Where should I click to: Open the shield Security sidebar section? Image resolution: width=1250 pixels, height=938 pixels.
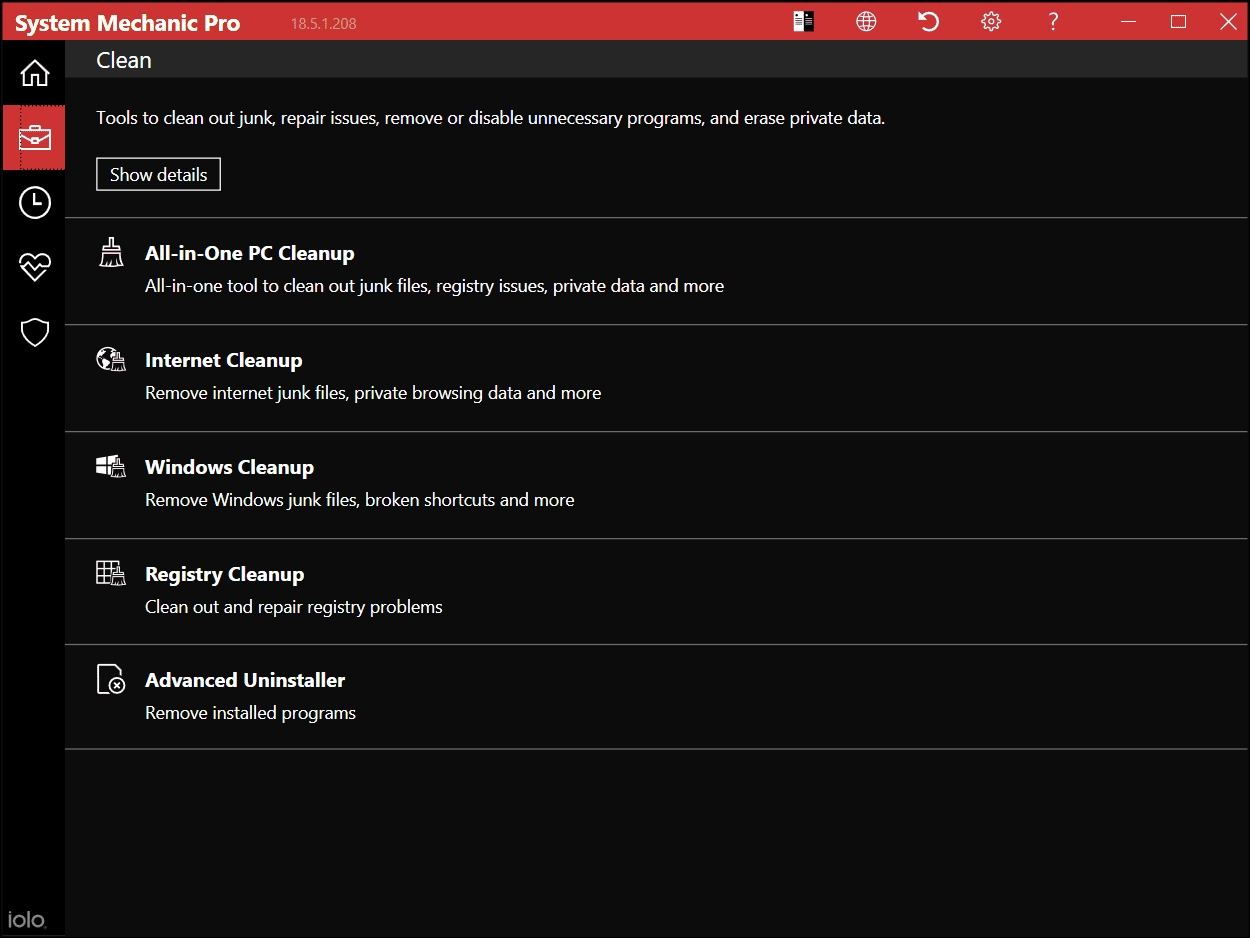(34, 332)
